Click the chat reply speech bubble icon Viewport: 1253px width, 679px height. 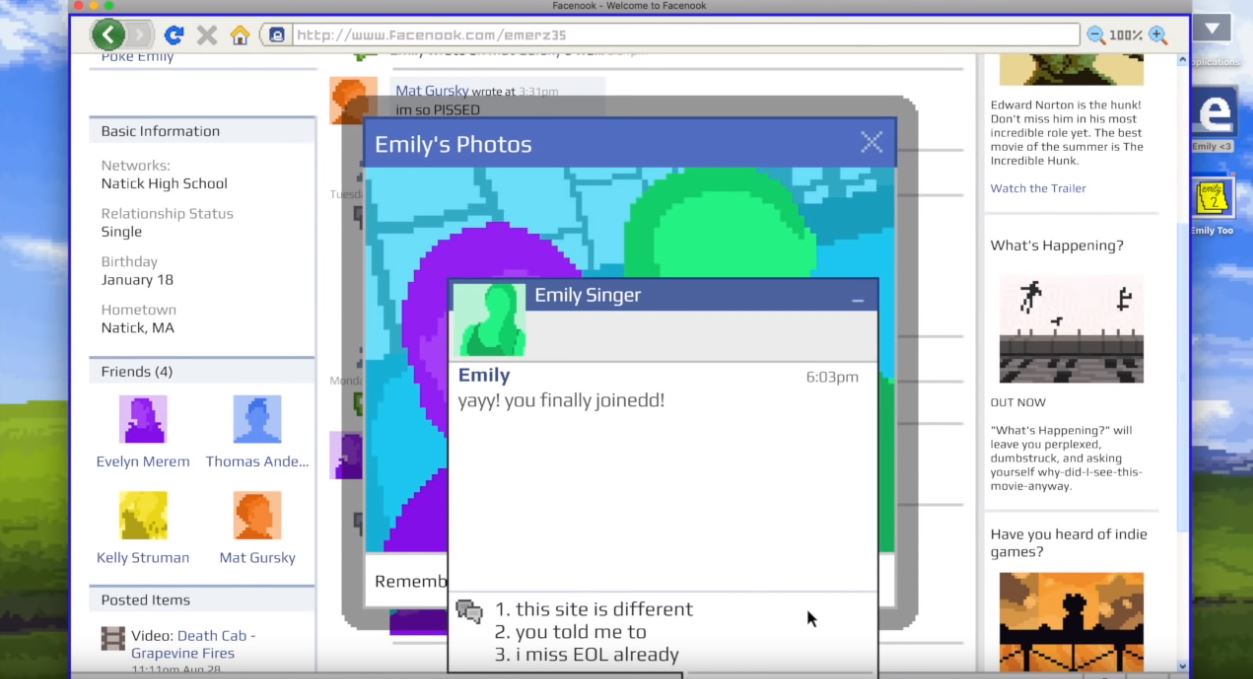(x=469, y=611)
